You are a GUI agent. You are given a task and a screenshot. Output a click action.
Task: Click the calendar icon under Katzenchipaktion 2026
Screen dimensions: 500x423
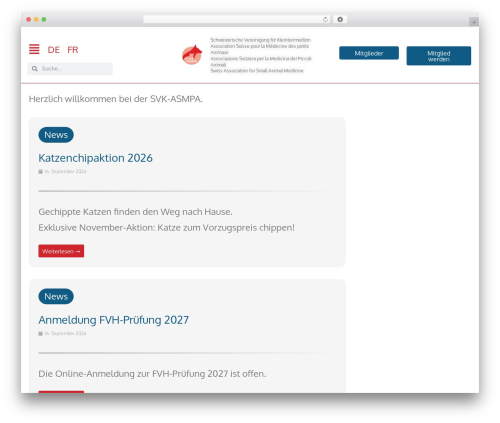tap(40, 171)
